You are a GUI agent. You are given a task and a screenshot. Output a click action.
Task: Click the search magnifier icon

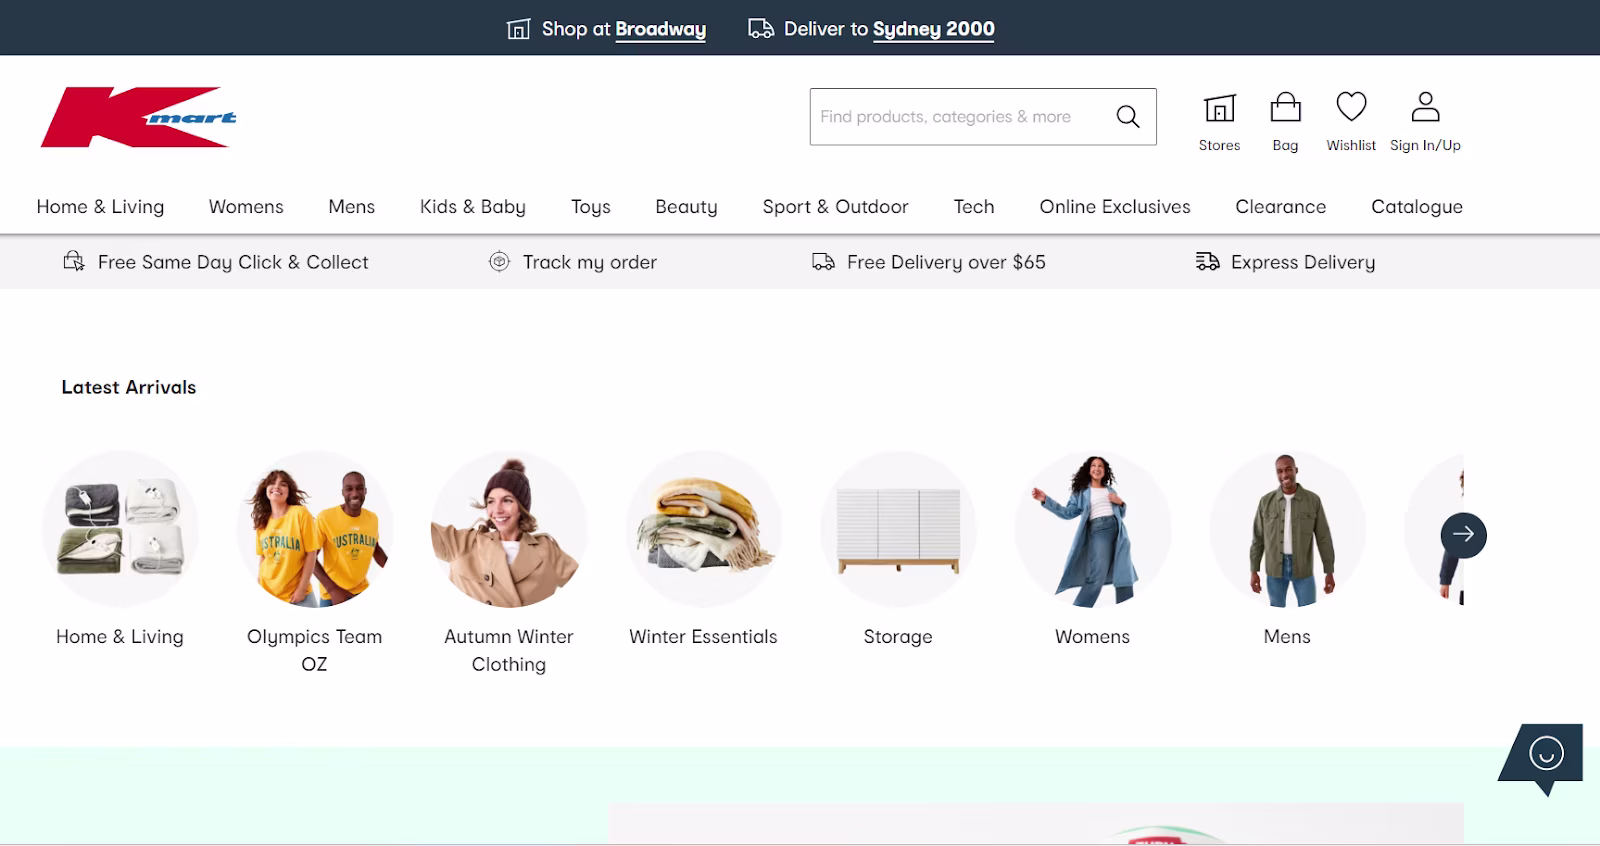(1128, 117)
